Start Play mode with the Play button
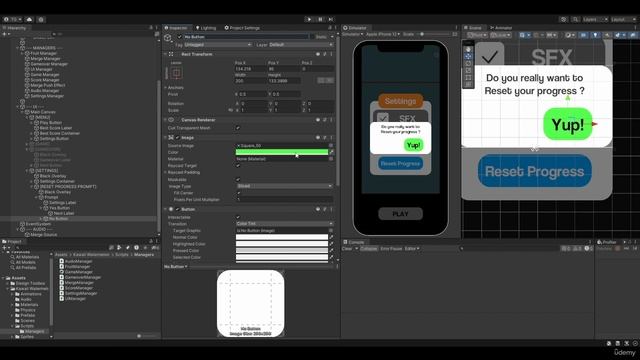The height and width of the screenshot is (360, 640). pyautogui.click(x=309, y=19)
